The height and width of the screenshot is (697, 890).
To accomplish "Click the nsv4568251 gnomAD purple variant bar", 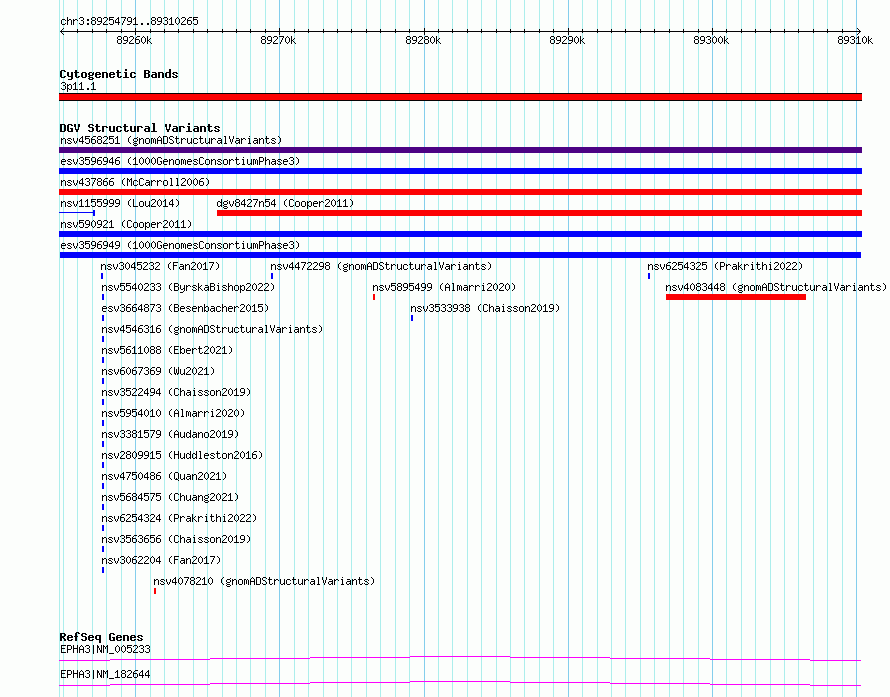I will [460, 150].
